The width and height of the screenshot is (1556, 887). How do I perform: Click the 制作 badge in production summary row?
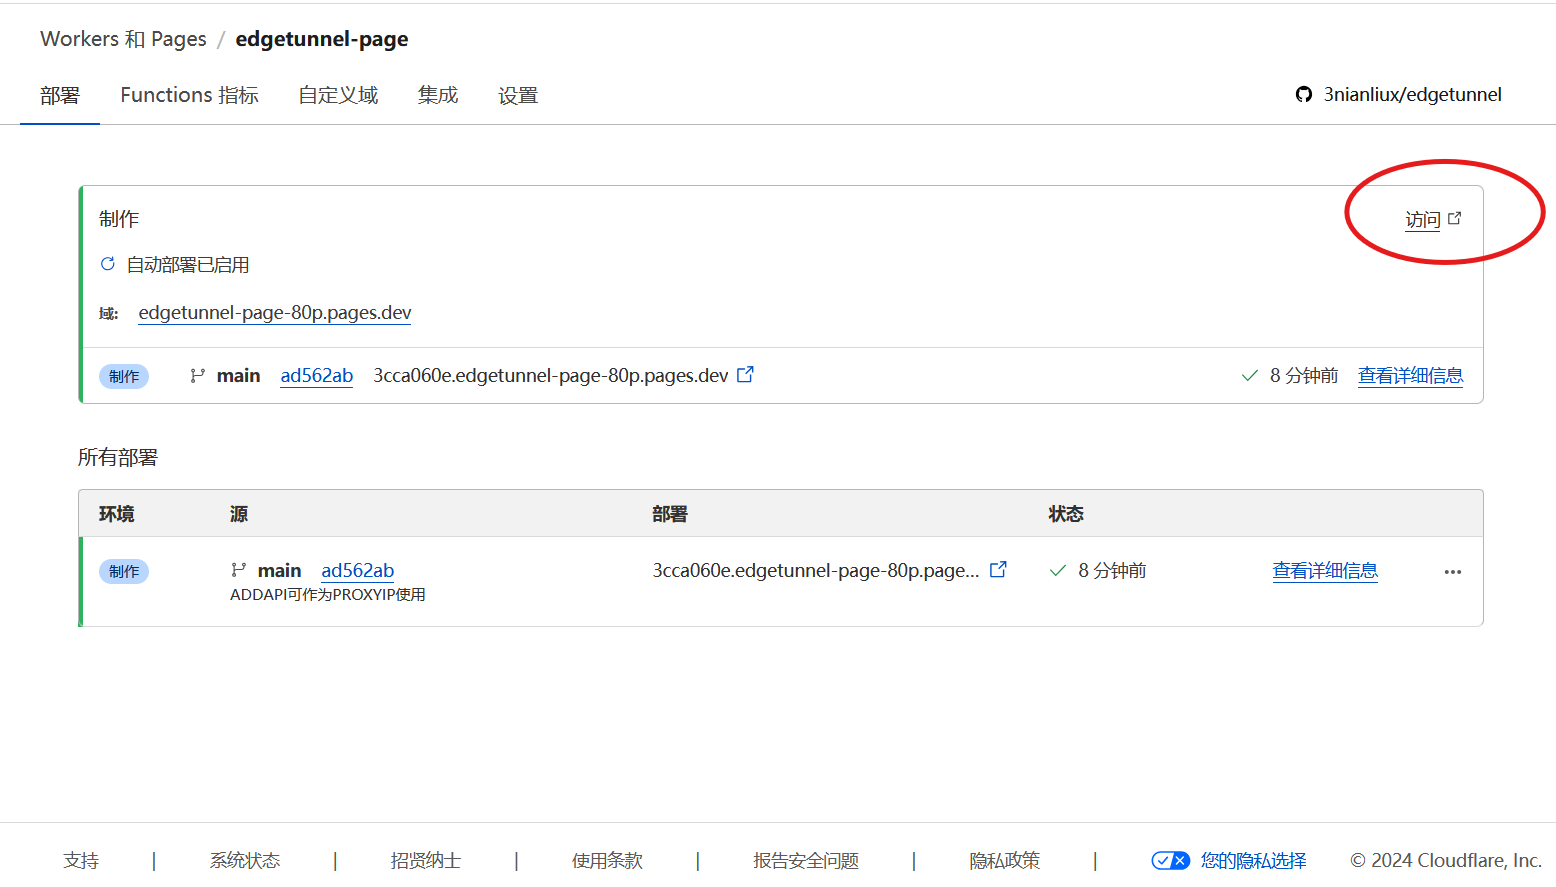(124, 376)
